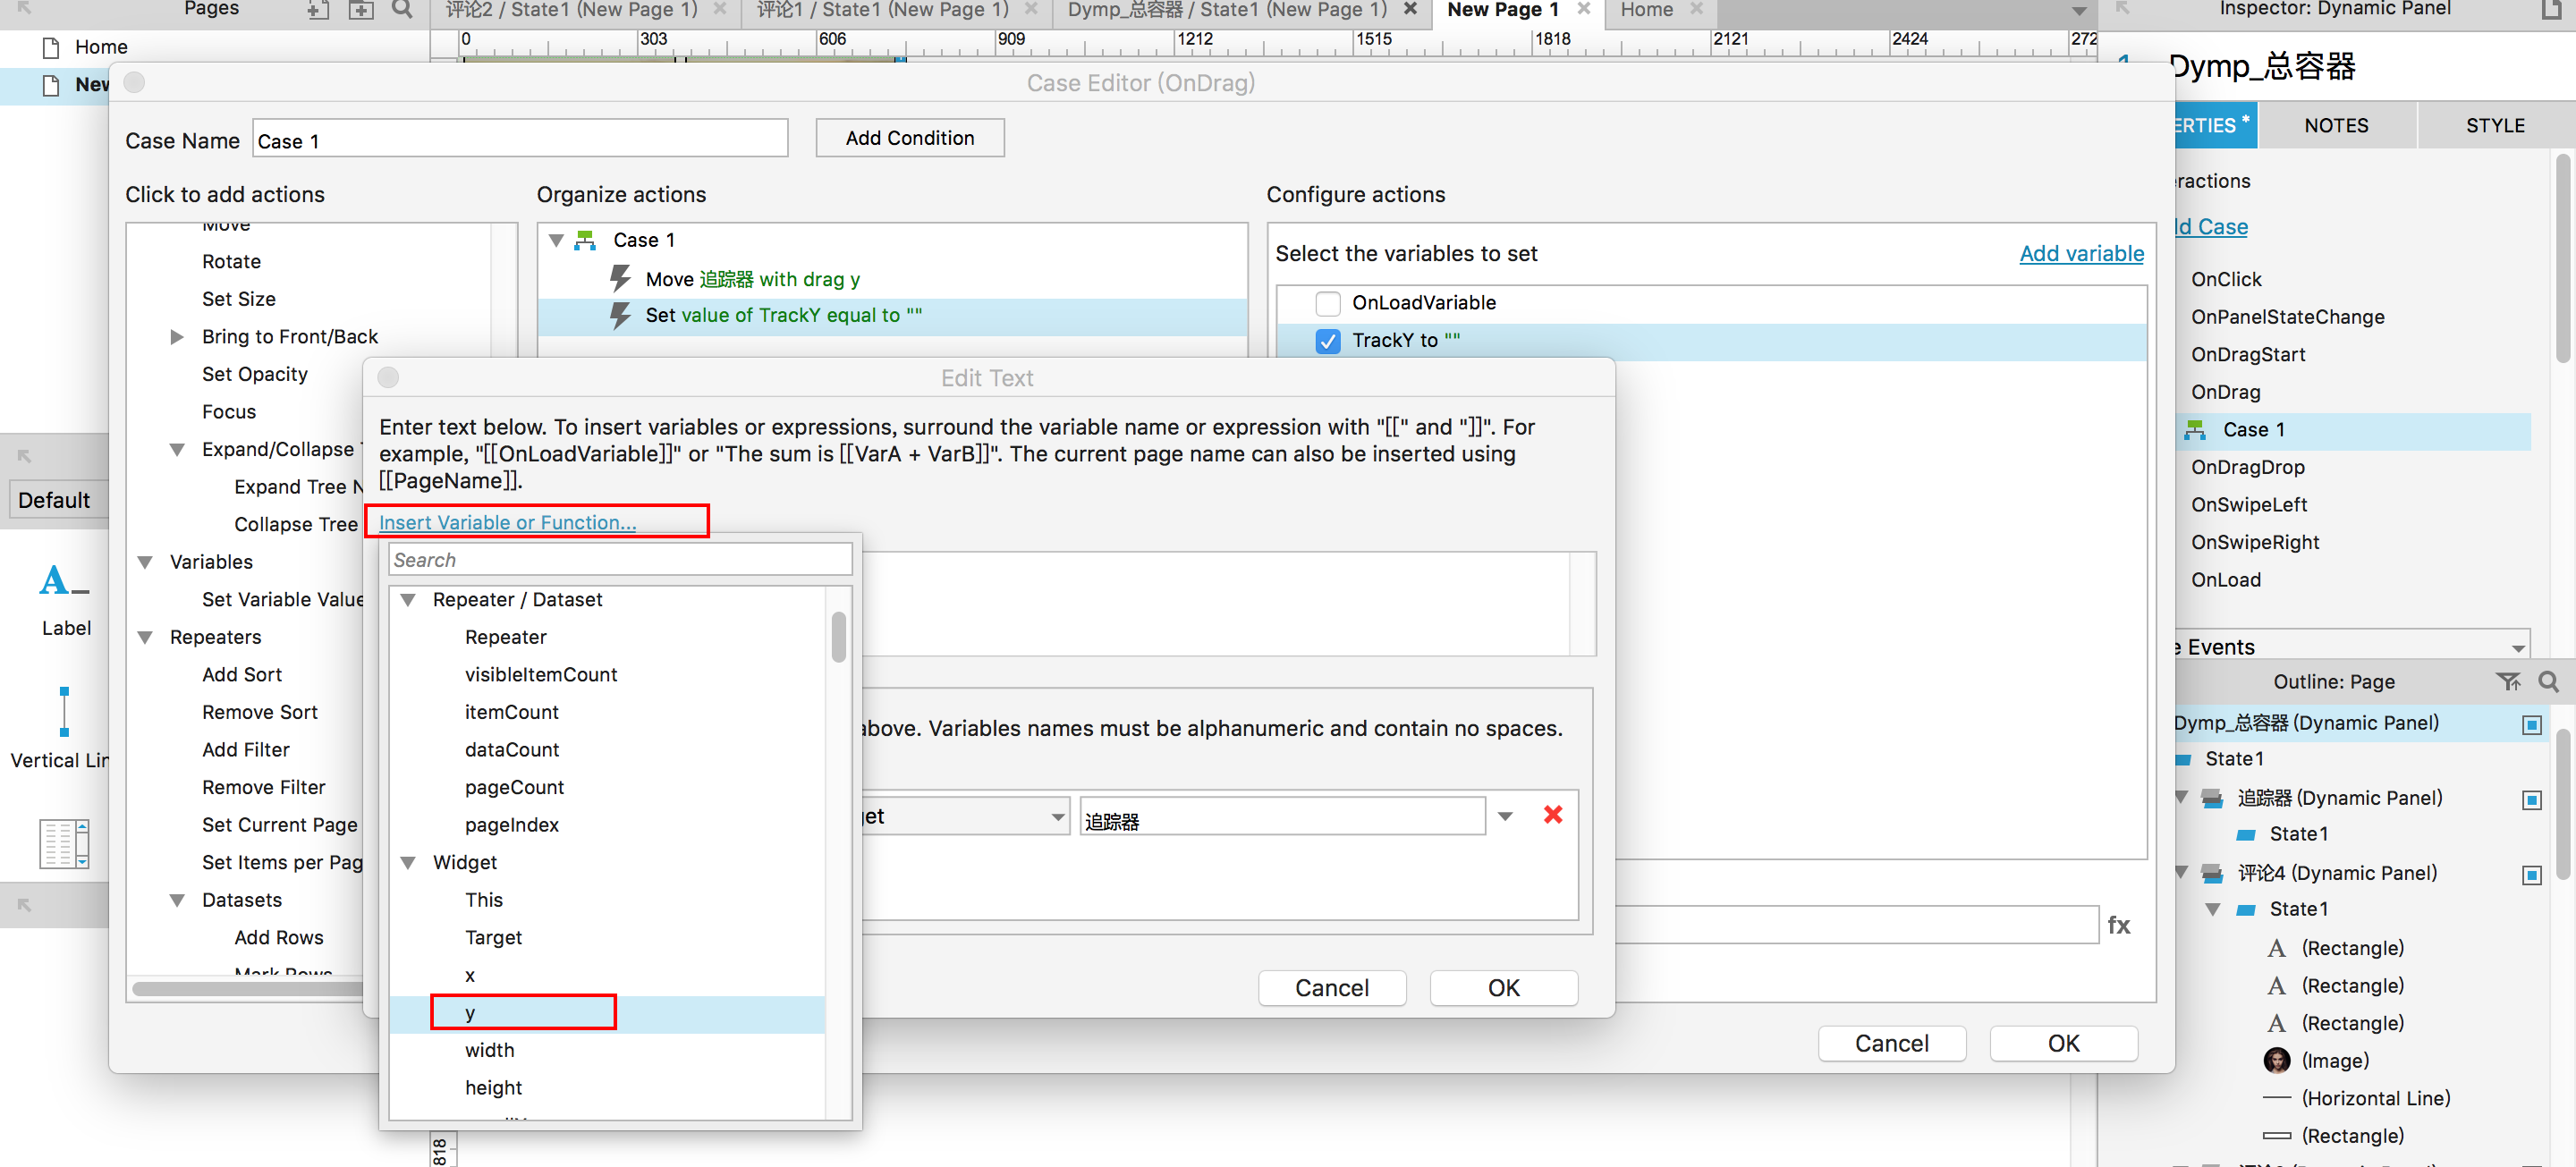Collapse the Repeater / Dataset group

point(408,600)
